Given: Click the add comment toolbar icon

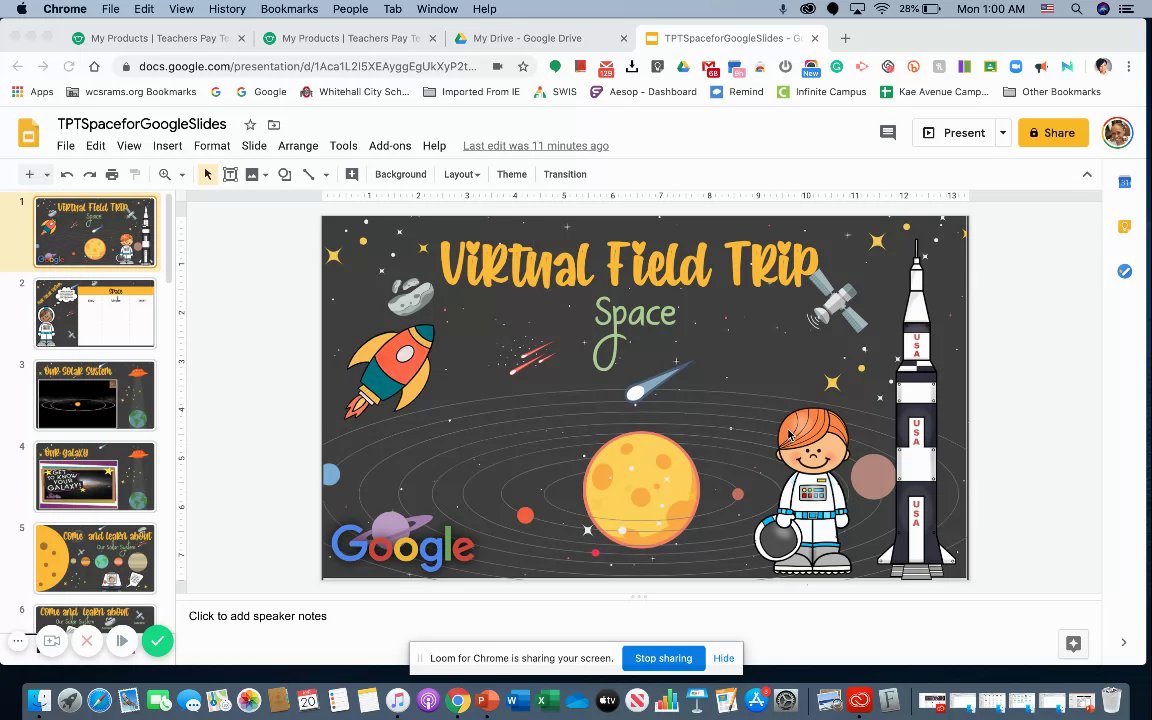Looking at the screenshot, I should pos(352,174).
